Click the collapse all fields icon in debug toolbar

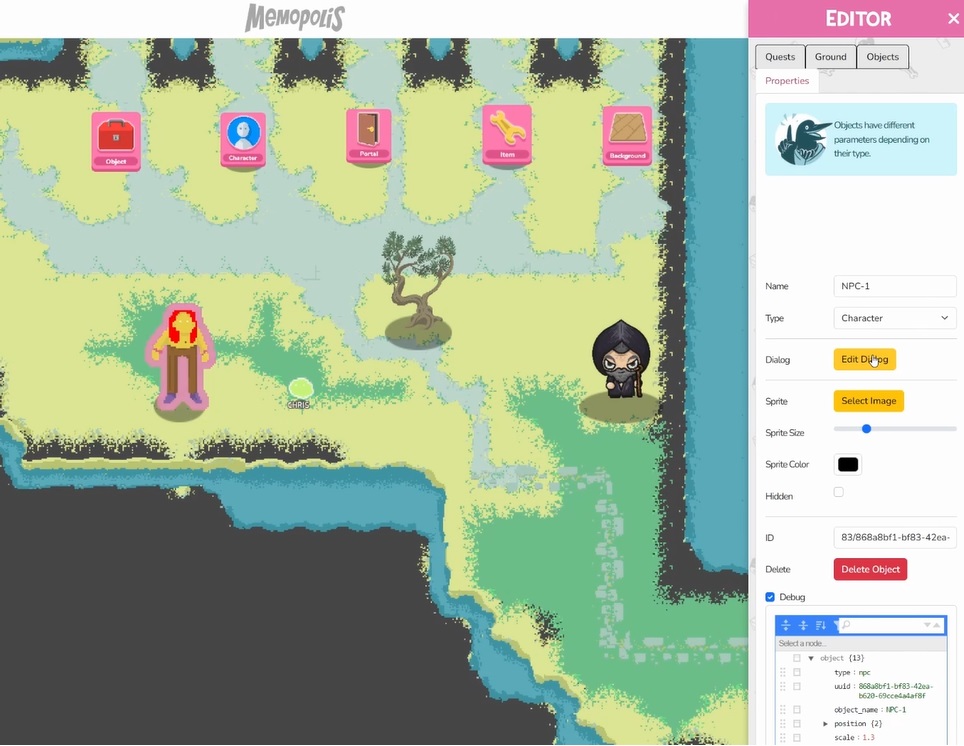pyautogui.click(x=803, y=625)
